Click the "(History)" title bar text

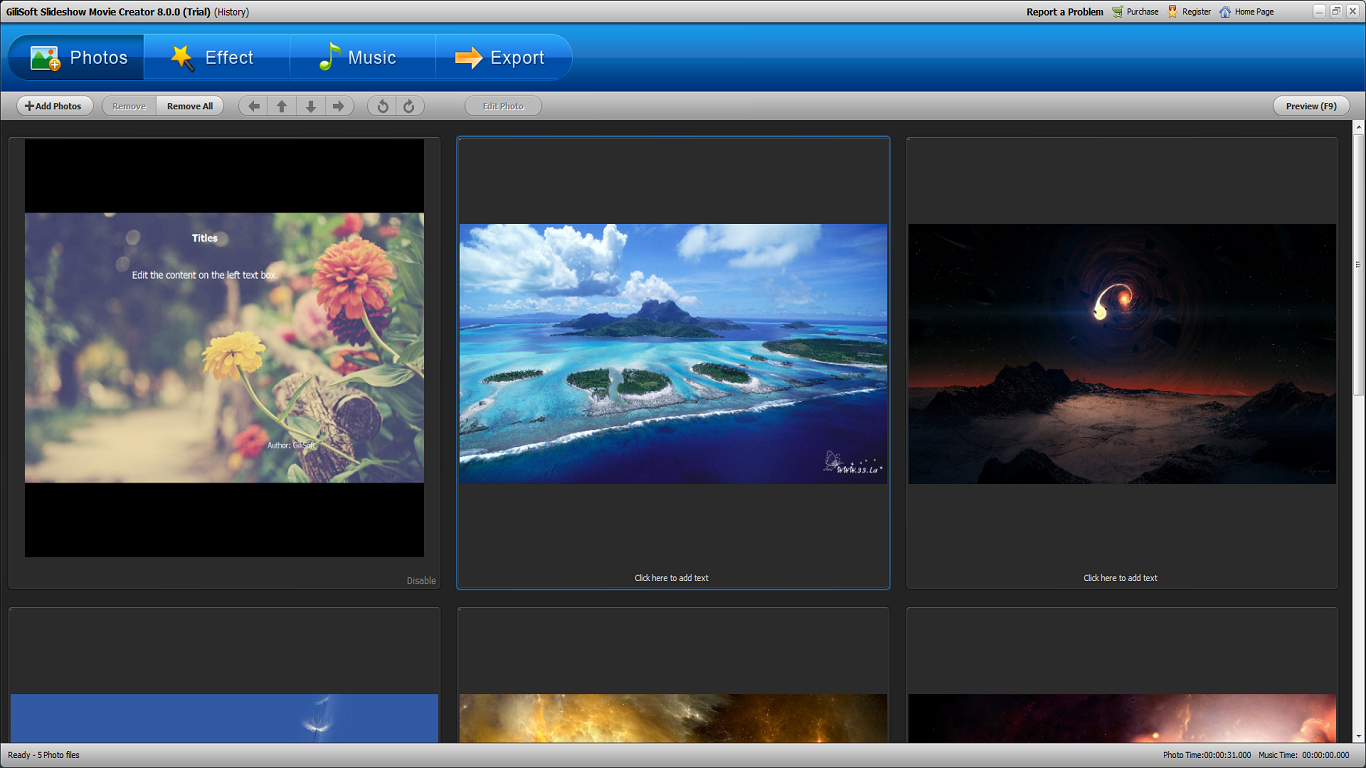click(231, 12)
